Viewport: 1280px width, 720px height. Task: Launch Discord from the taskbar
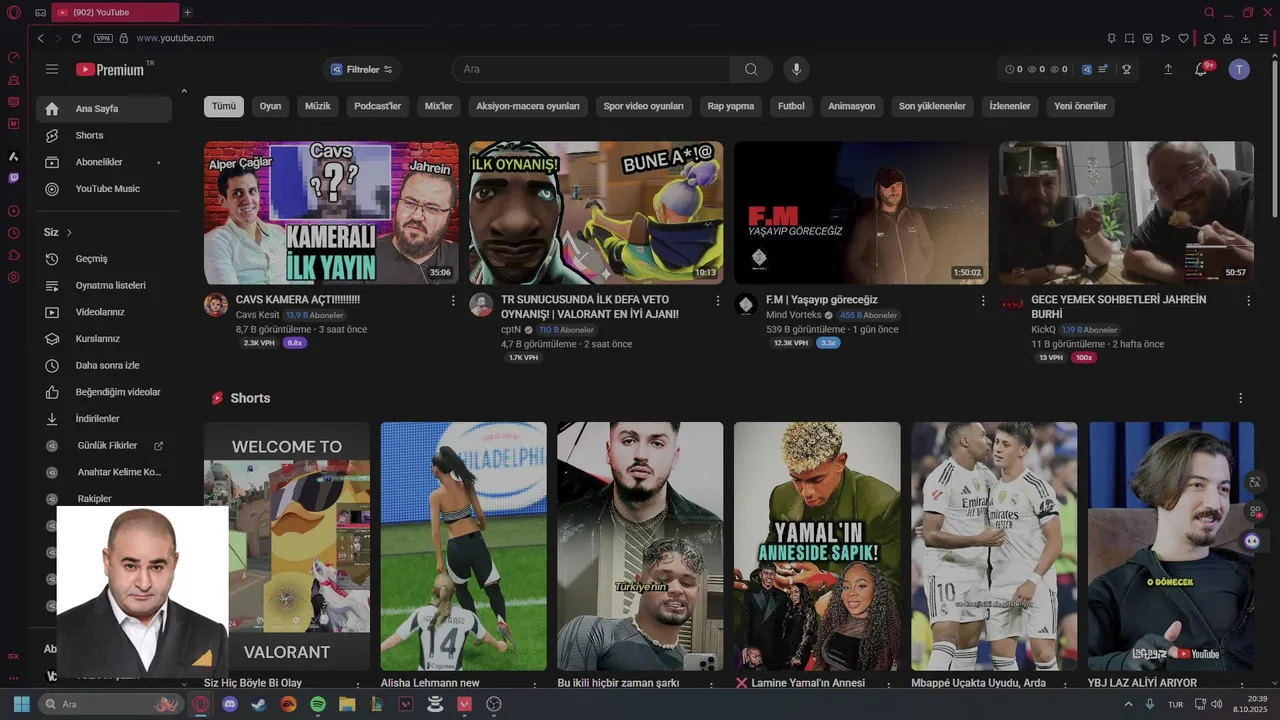230,704
